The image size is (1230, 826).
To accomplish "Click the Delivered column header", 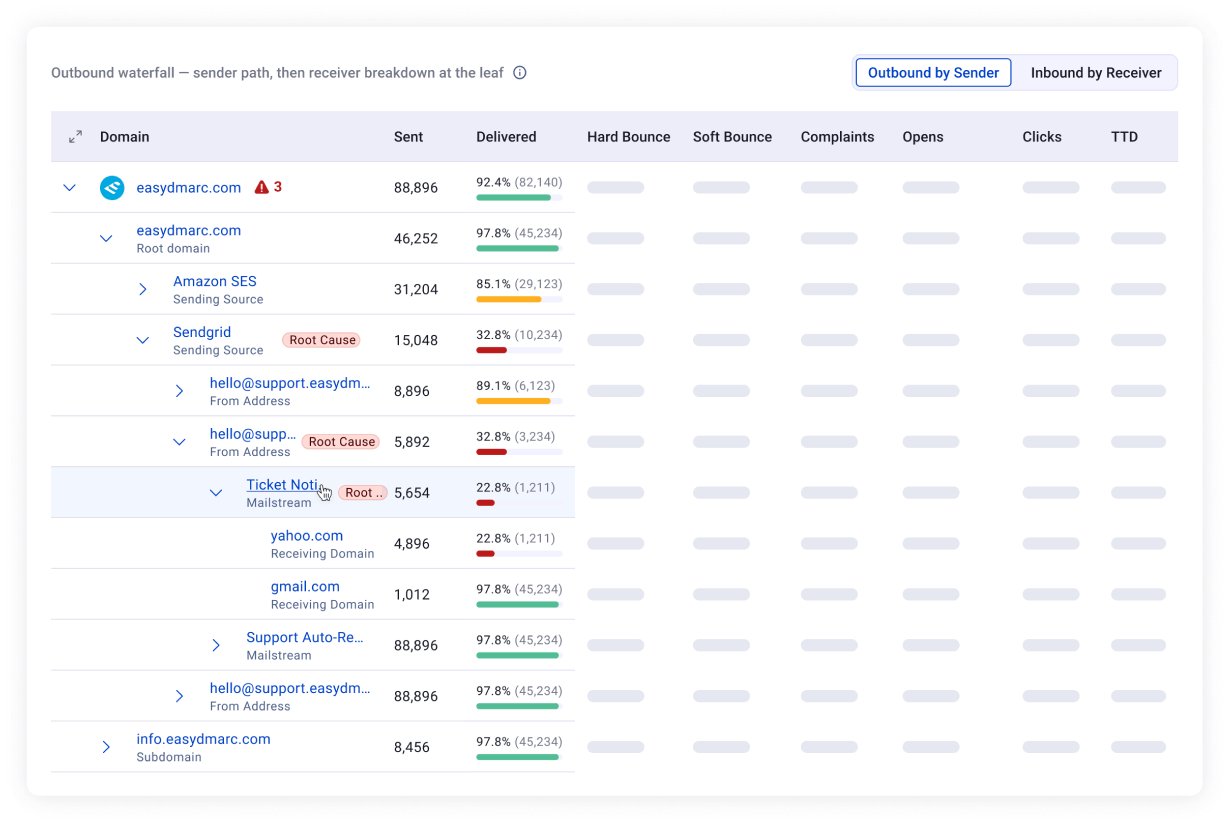I will pyautogui.click(x=506, y=137).
